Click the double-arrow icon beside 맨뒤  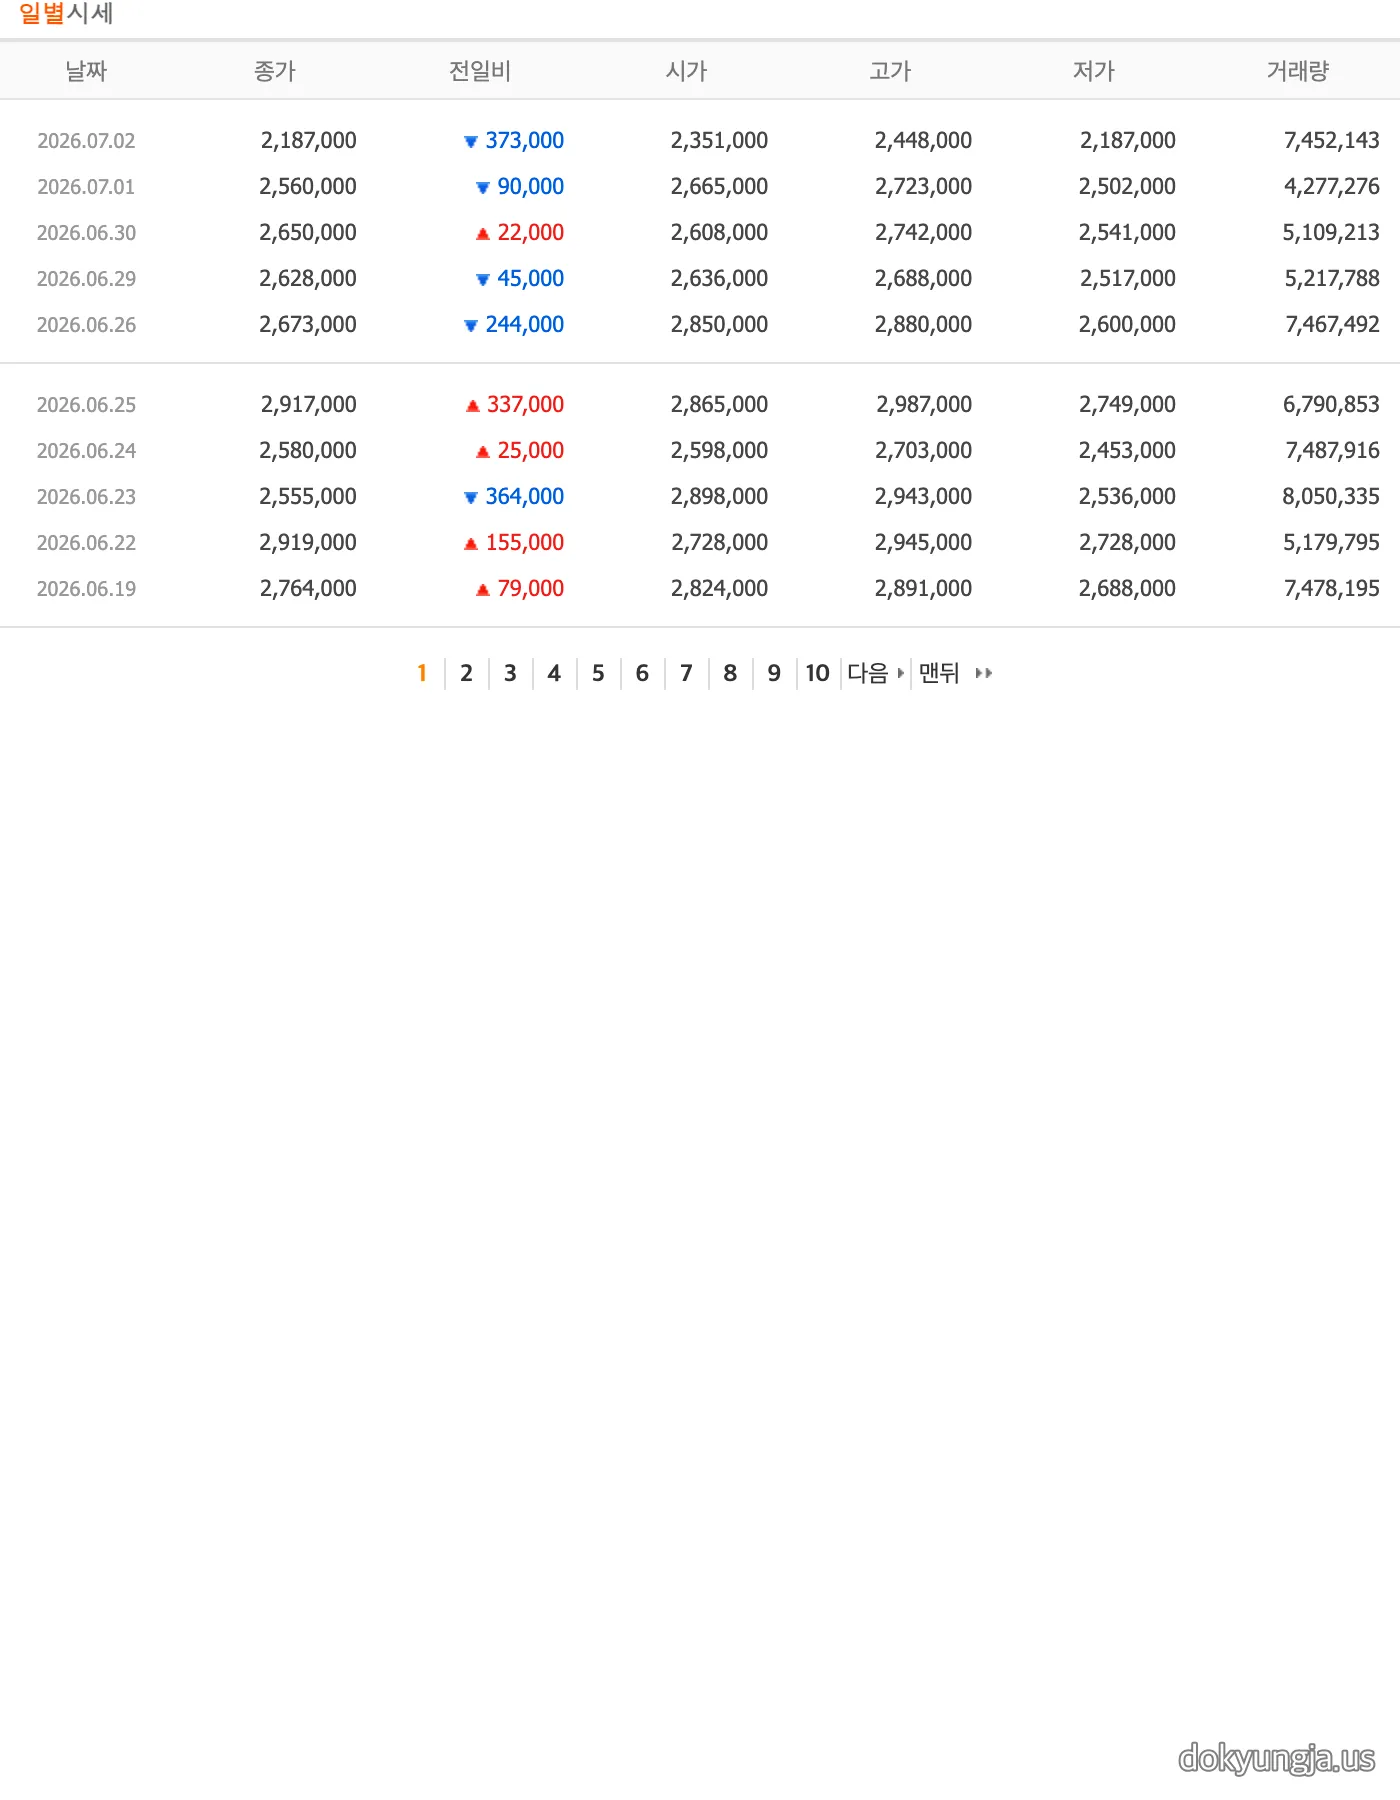984,674
